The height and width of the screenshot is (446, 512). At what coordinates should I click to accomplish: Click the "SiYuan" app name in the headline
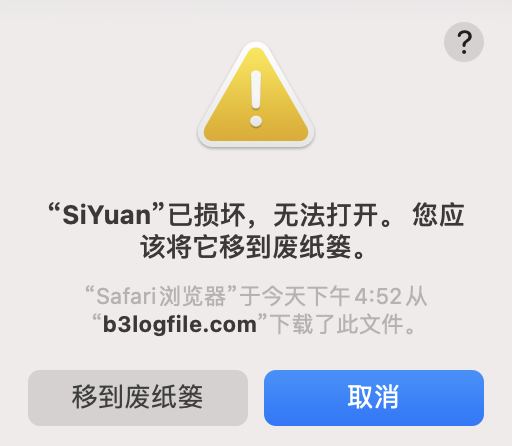pos(106,215)
